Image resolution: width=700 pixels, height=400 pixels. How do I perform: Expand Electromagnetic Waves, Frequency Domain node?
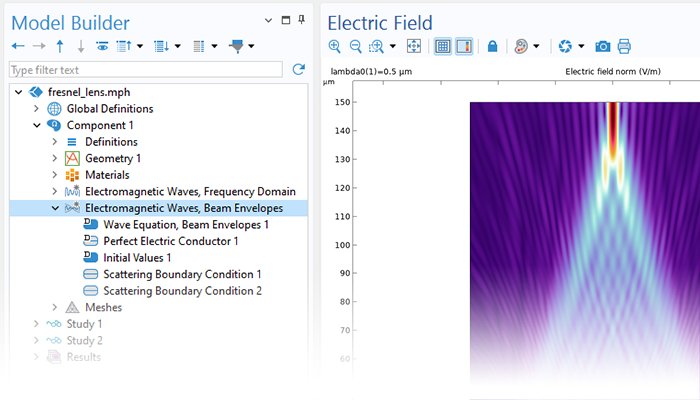coord(54,192)
